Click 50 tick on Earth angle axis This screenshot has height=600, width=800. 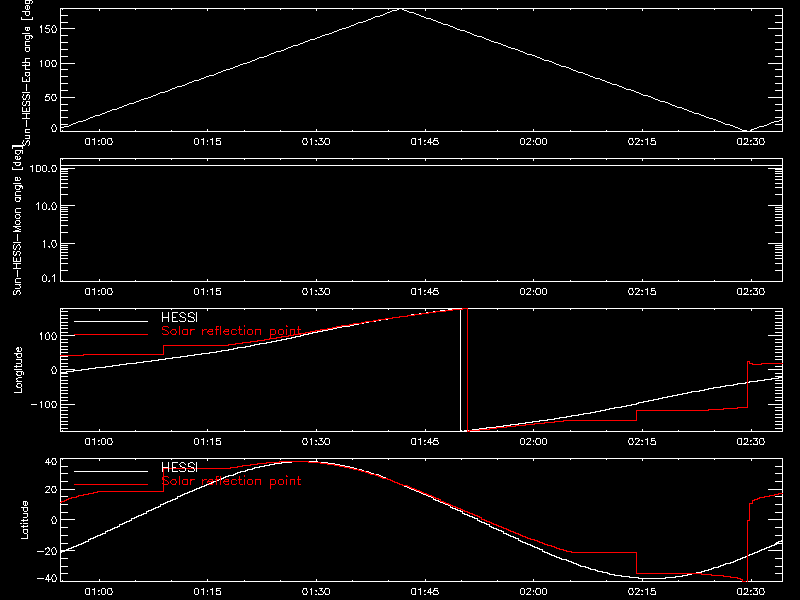[x=51, y=97]
